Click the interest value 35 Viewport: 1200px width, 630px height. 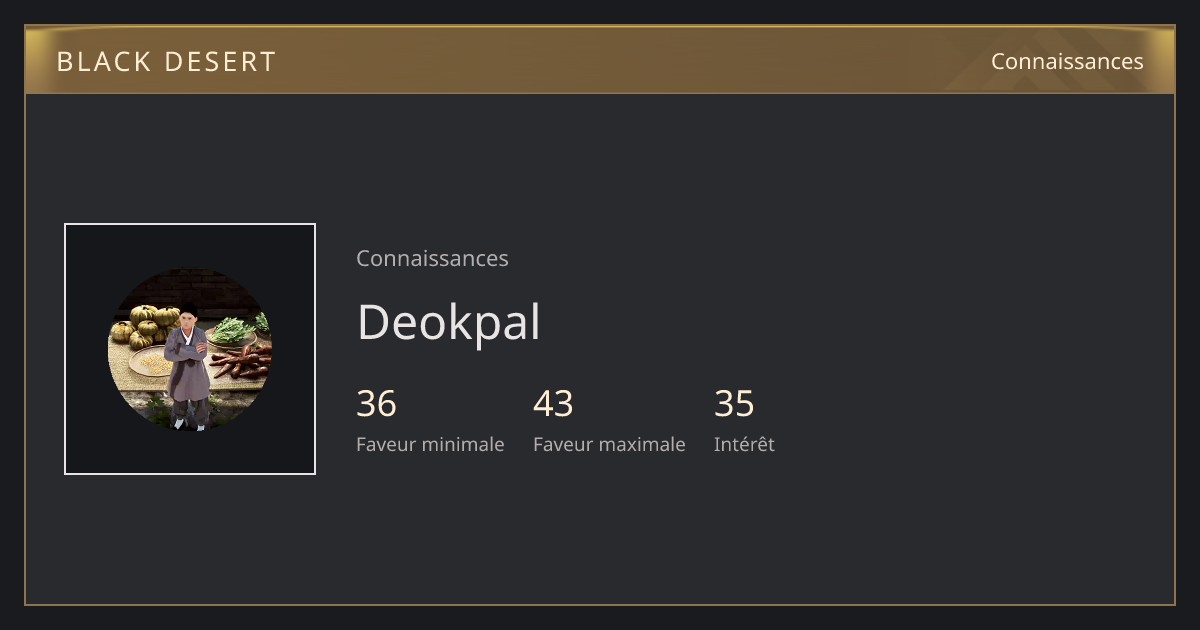(734, 403)
